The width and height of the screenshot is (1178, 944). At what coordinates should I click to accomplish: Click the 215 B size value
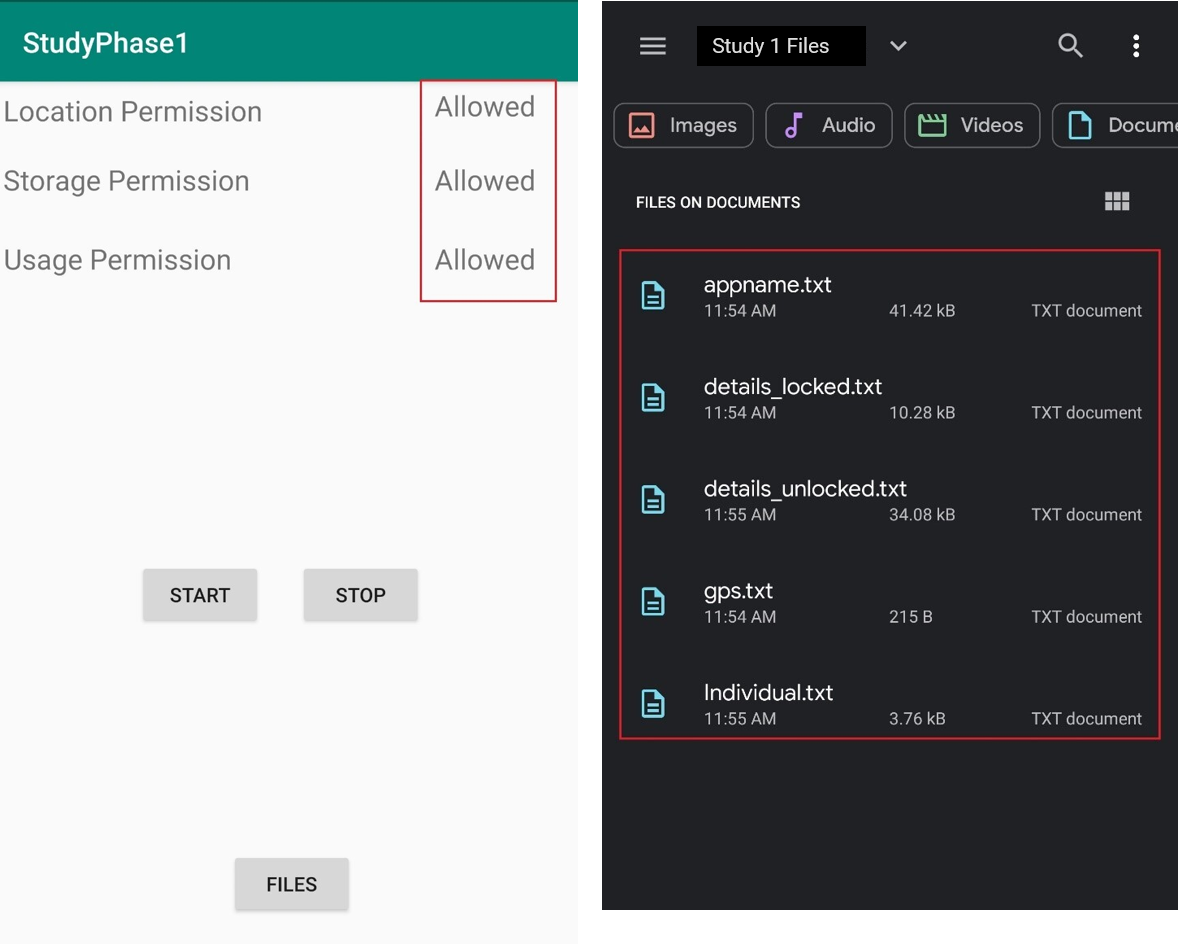tap(911, 617)
